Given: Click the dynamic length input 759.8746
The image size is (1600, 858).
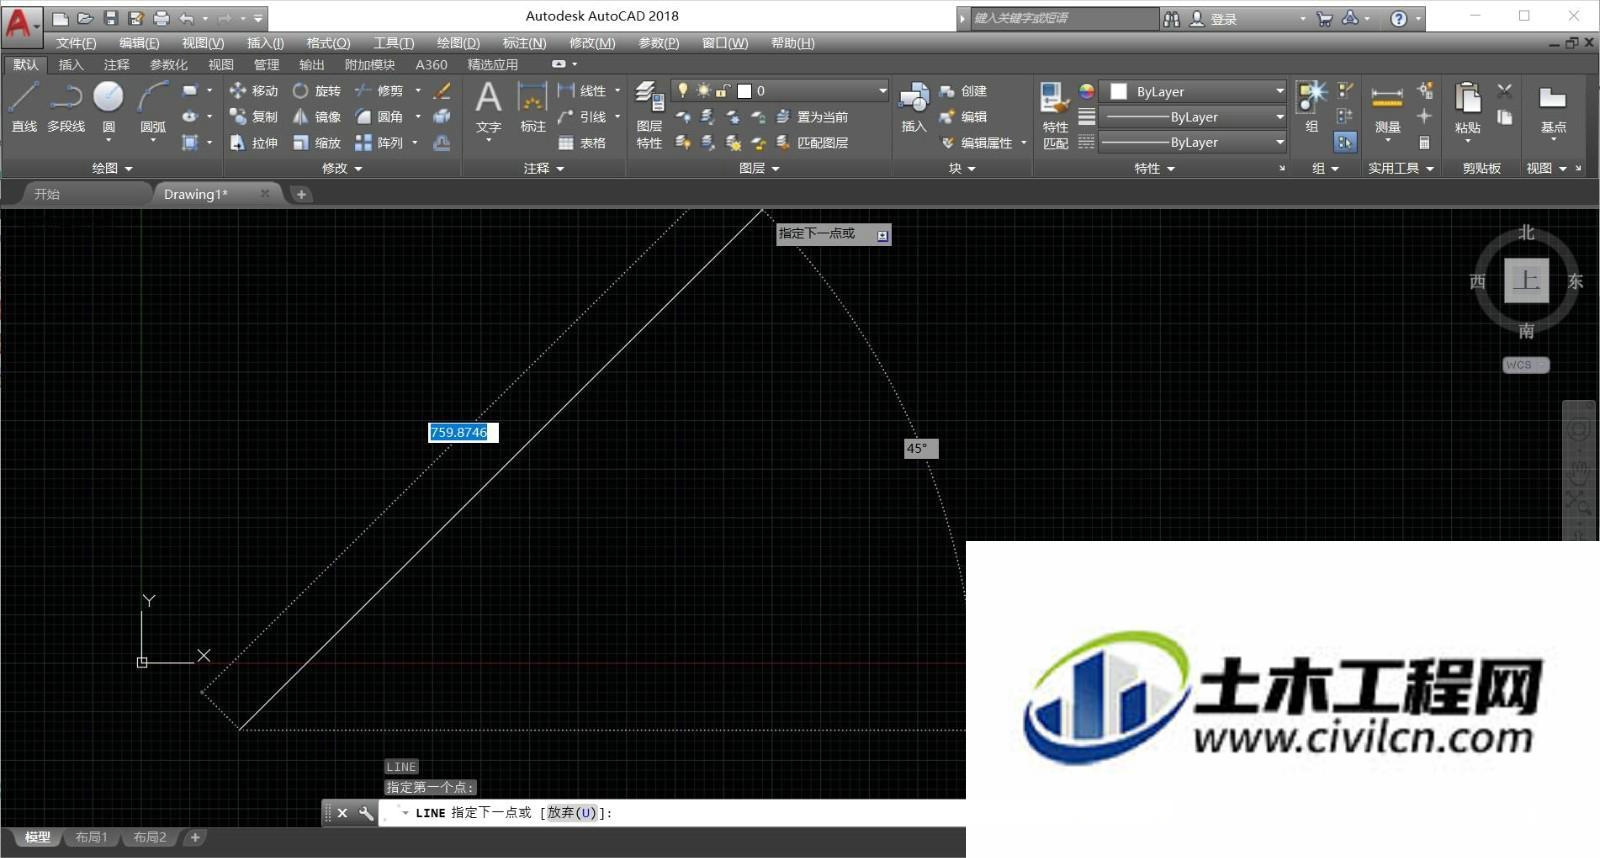Looking at the screenshot, I should click(463, 432).
